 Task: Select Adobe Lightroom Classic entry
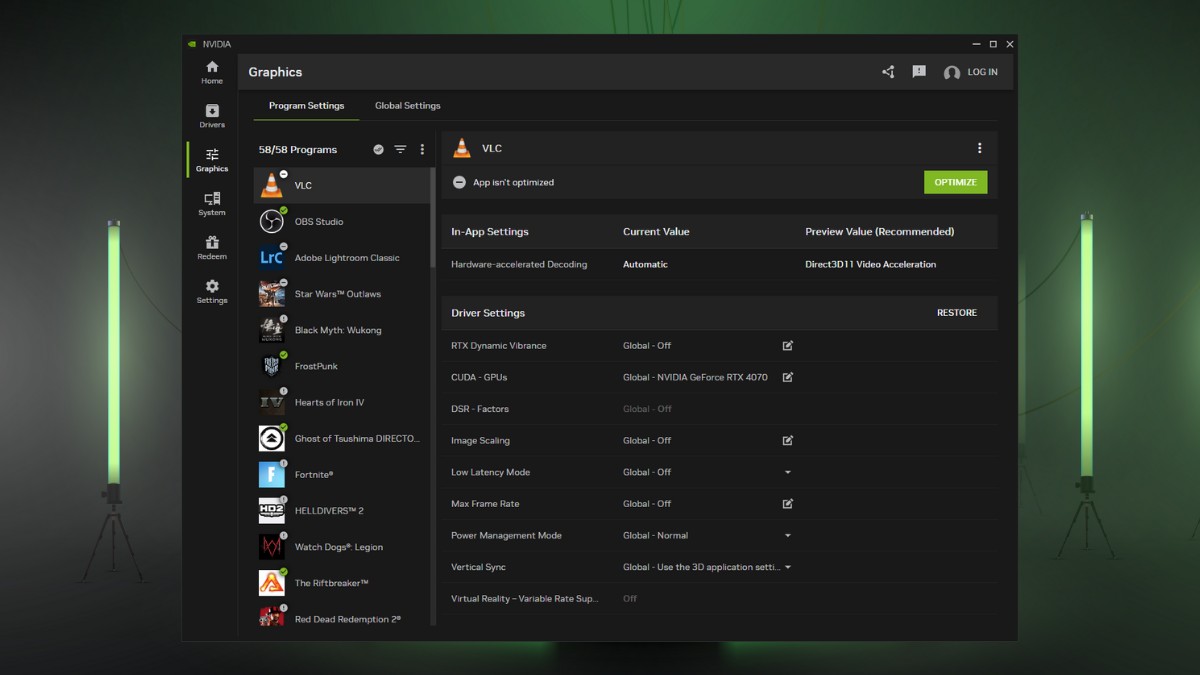point(342,258)
